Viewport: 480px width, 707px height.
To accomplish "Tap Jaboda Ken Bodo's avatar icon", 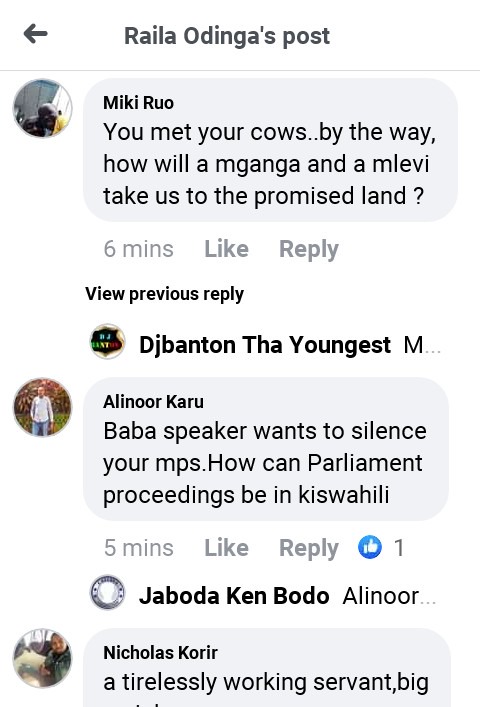I will (107, 592).
